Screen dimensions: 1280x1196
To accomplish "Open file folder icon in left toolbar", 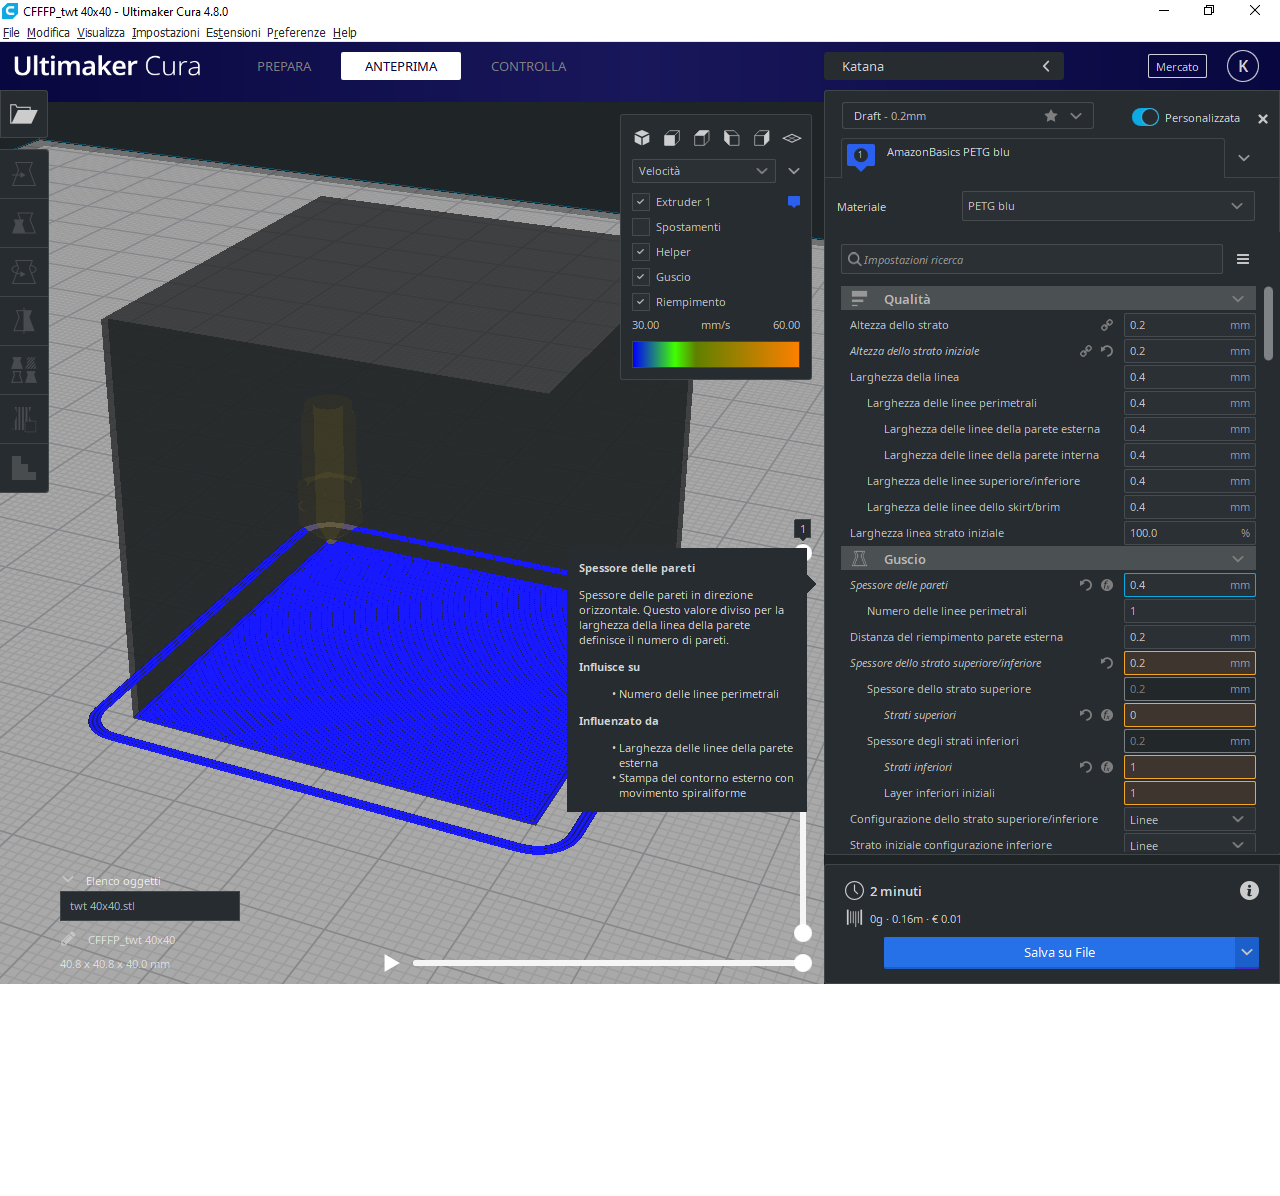I will tap(23, 114).
